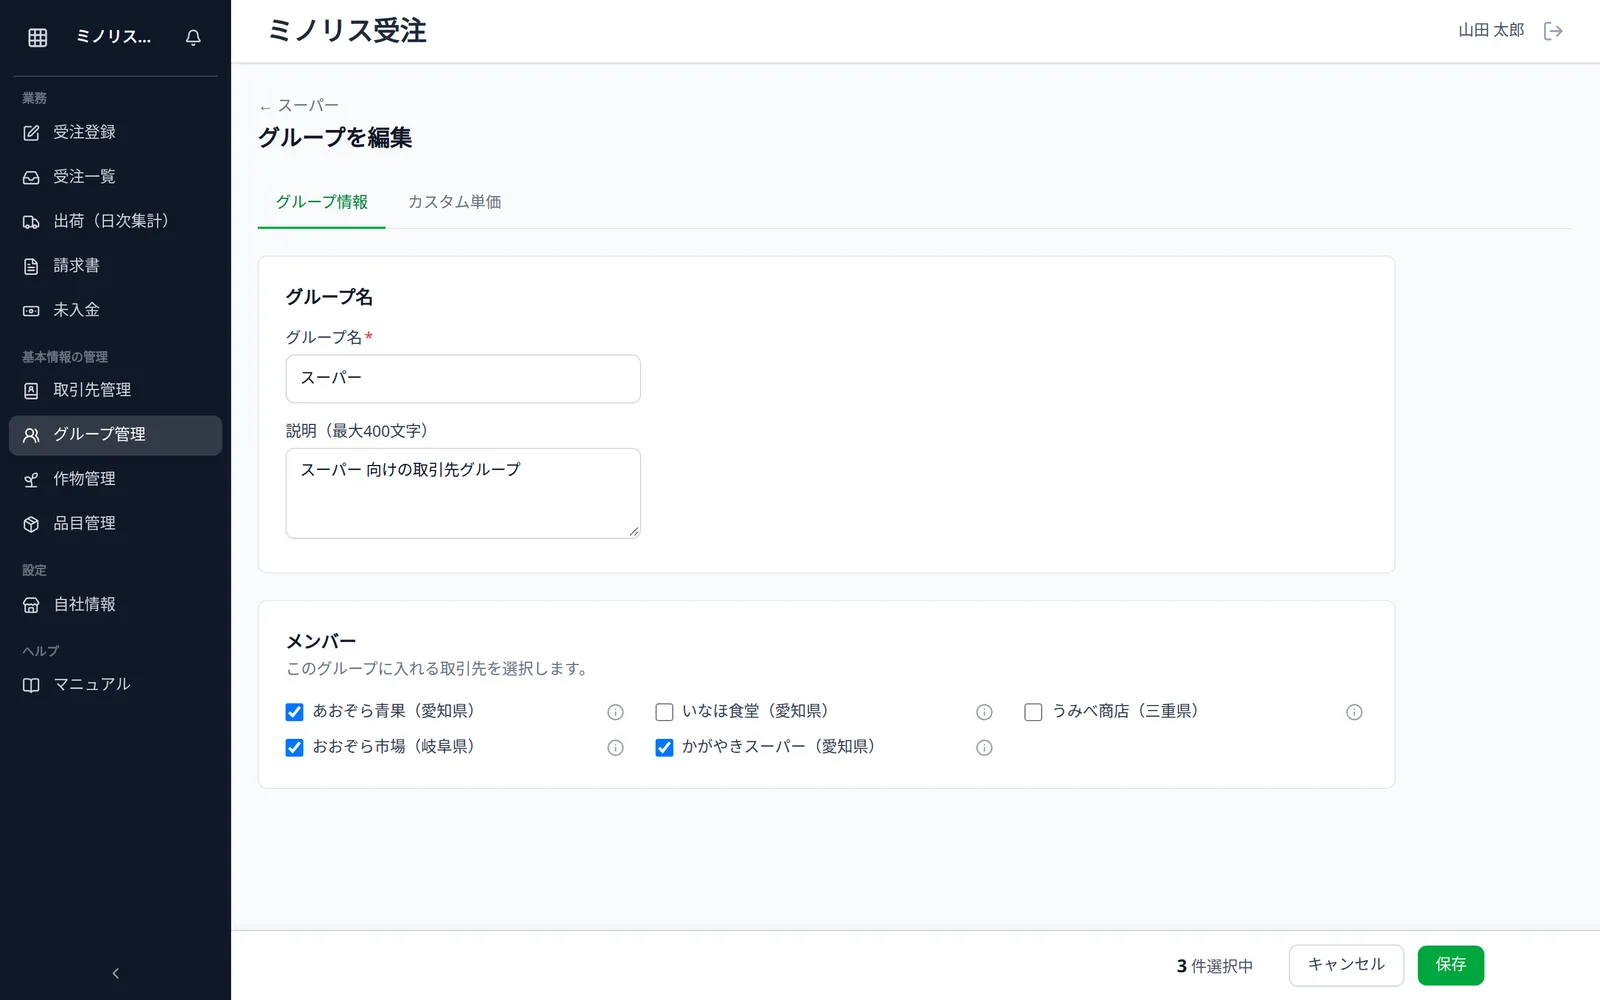The height and width of the screenshot is (1000, 1600).
Task: Select the グループ情報 tab
Action: [322, 202]
